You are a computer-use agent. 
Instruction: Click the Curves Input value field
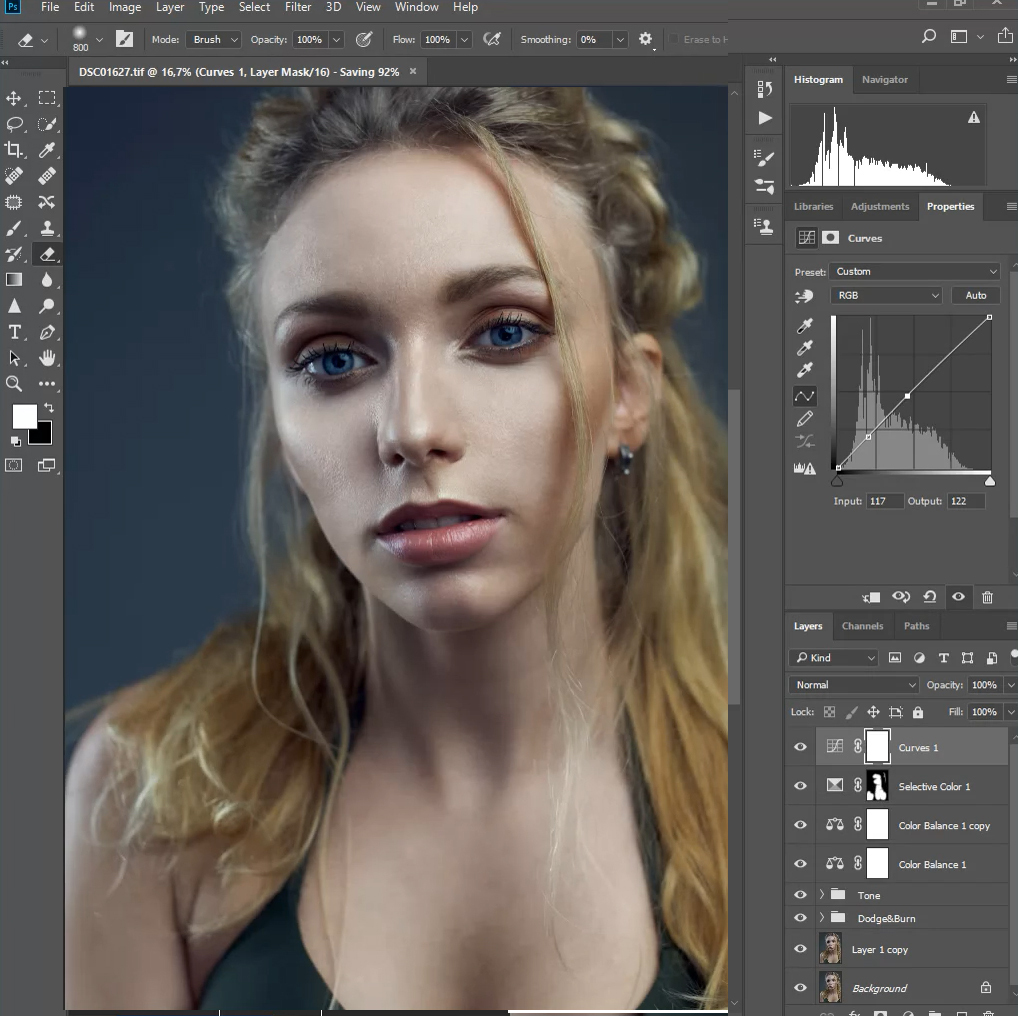[885, 501]
